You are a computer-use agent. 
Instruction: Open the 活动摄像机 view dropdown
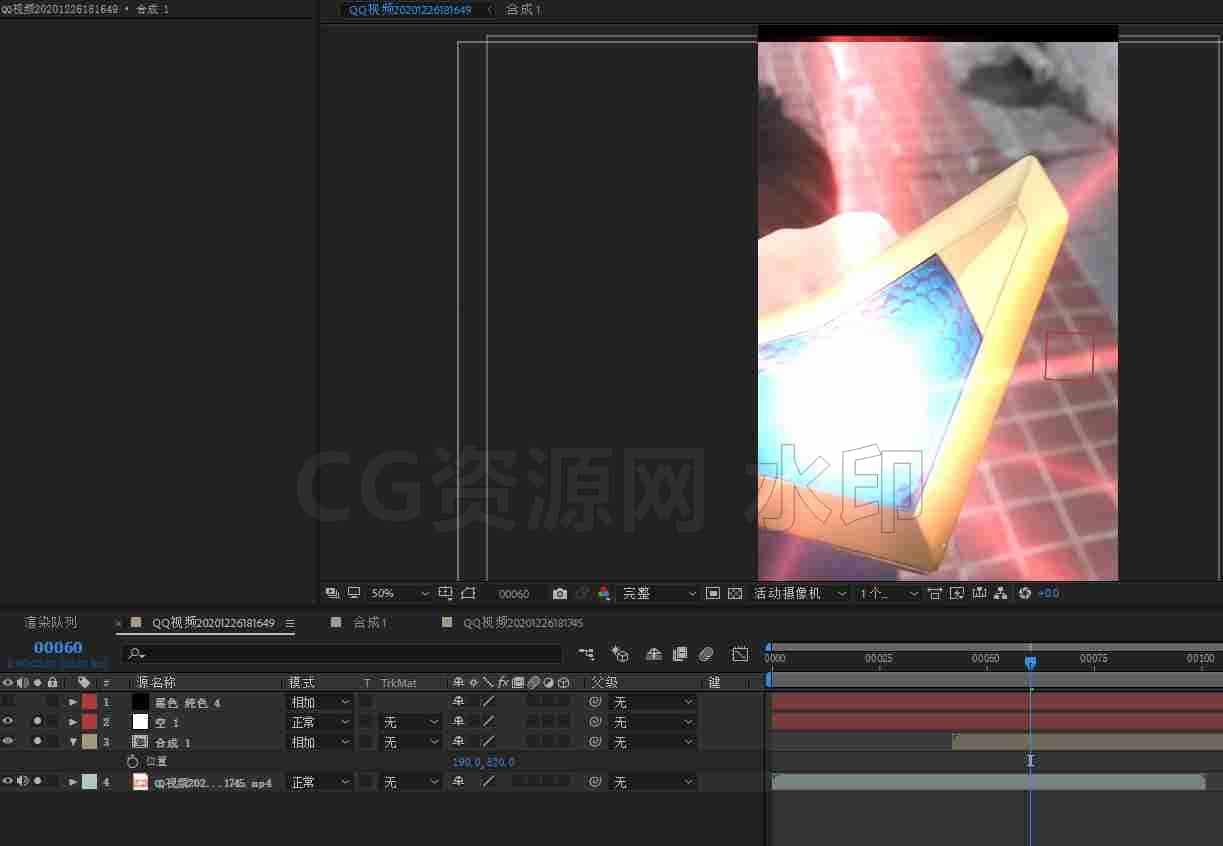coord(800,593)
